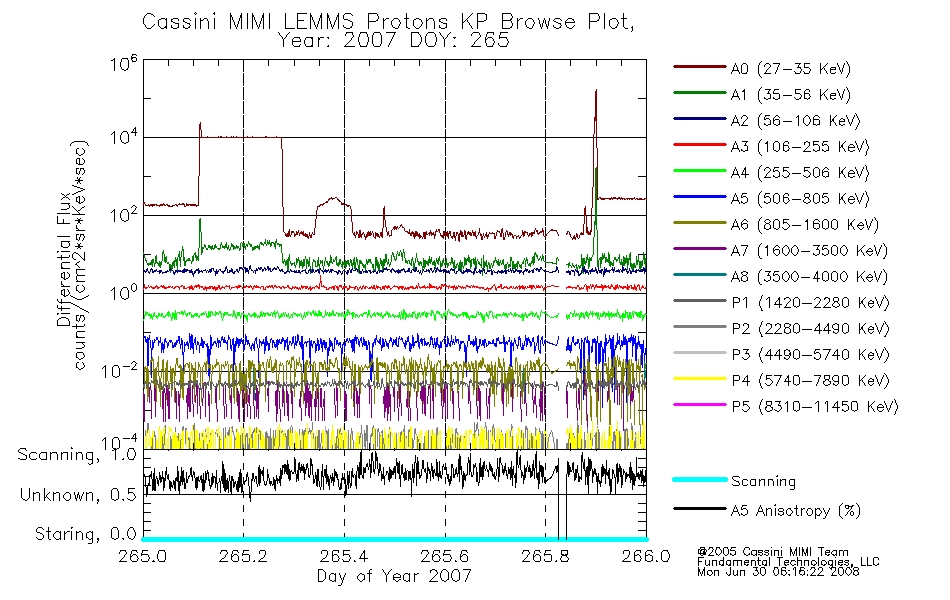Click the dark red A0 legend line

(700, 67)
